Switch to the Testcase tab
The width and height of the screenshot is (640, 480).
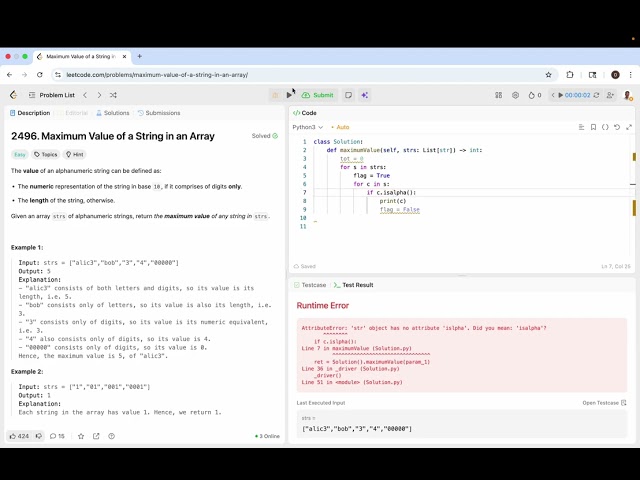click(310, 285)
